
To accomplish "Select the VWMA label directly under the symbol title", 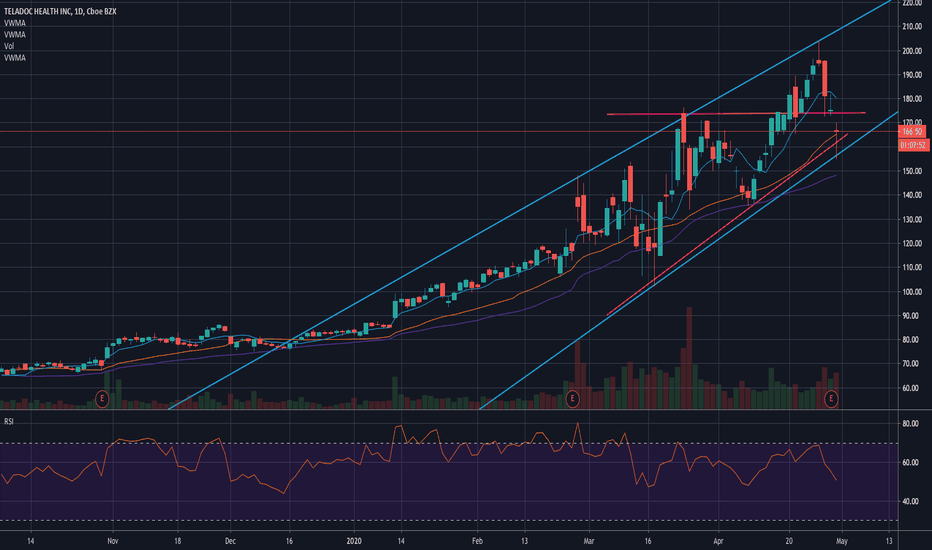I will pyautogui.click(x=15, y=23).
